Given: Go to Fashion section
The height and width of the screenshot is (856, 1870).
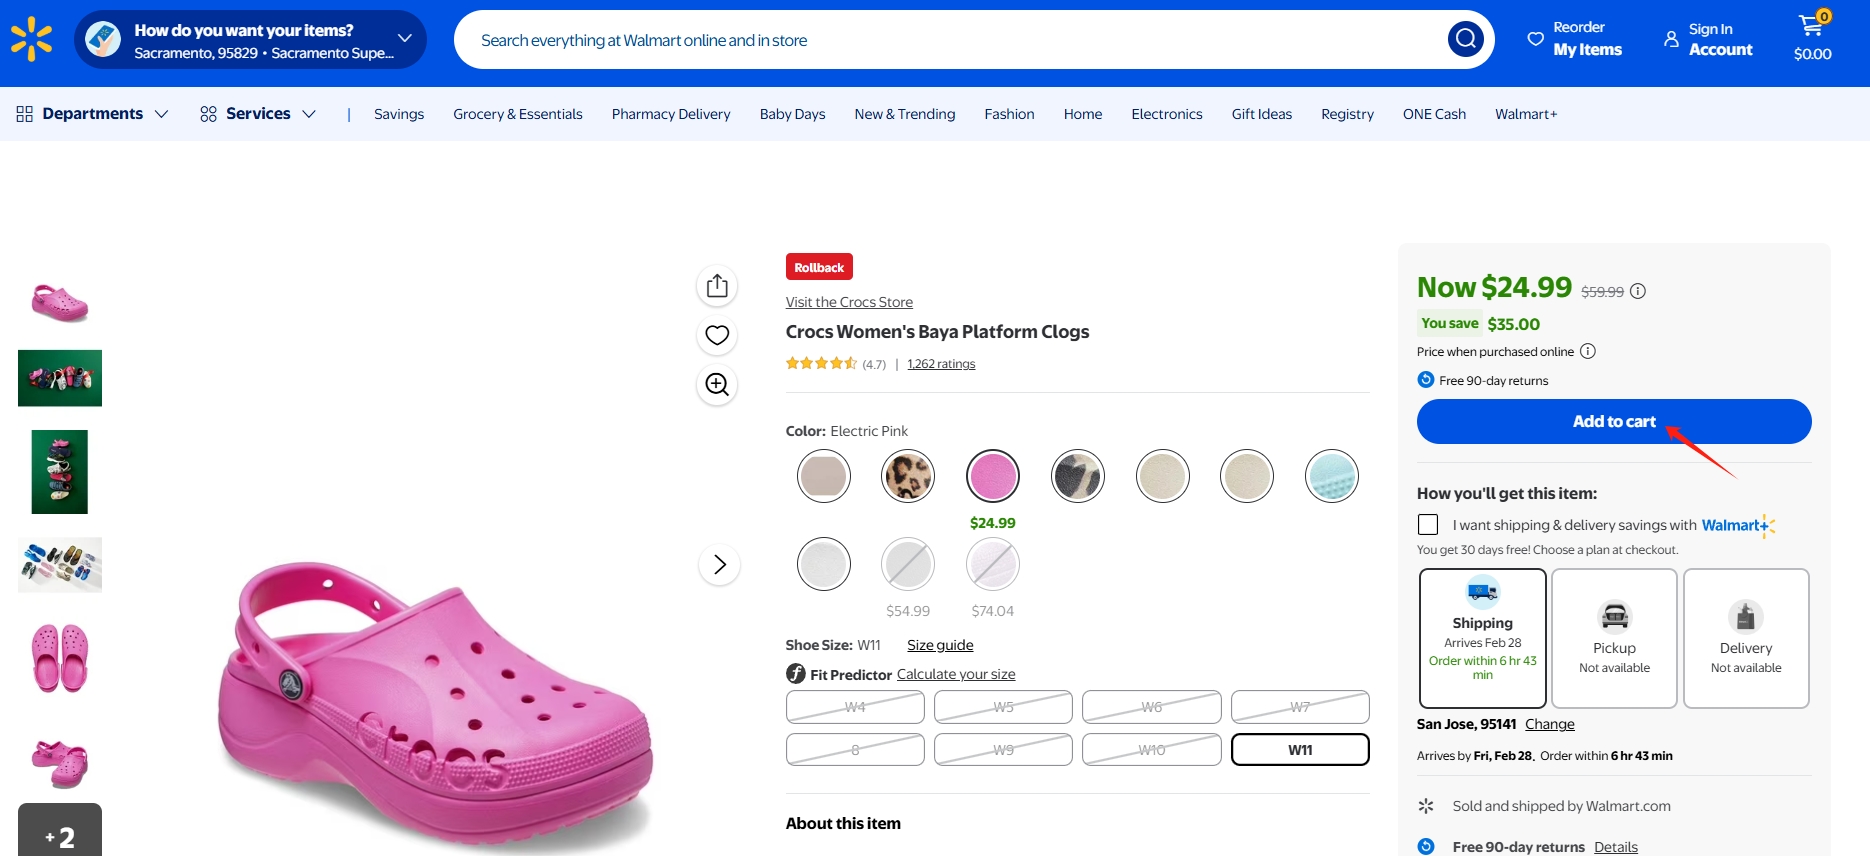Looking at the screenshot, I should (1009, 114).
